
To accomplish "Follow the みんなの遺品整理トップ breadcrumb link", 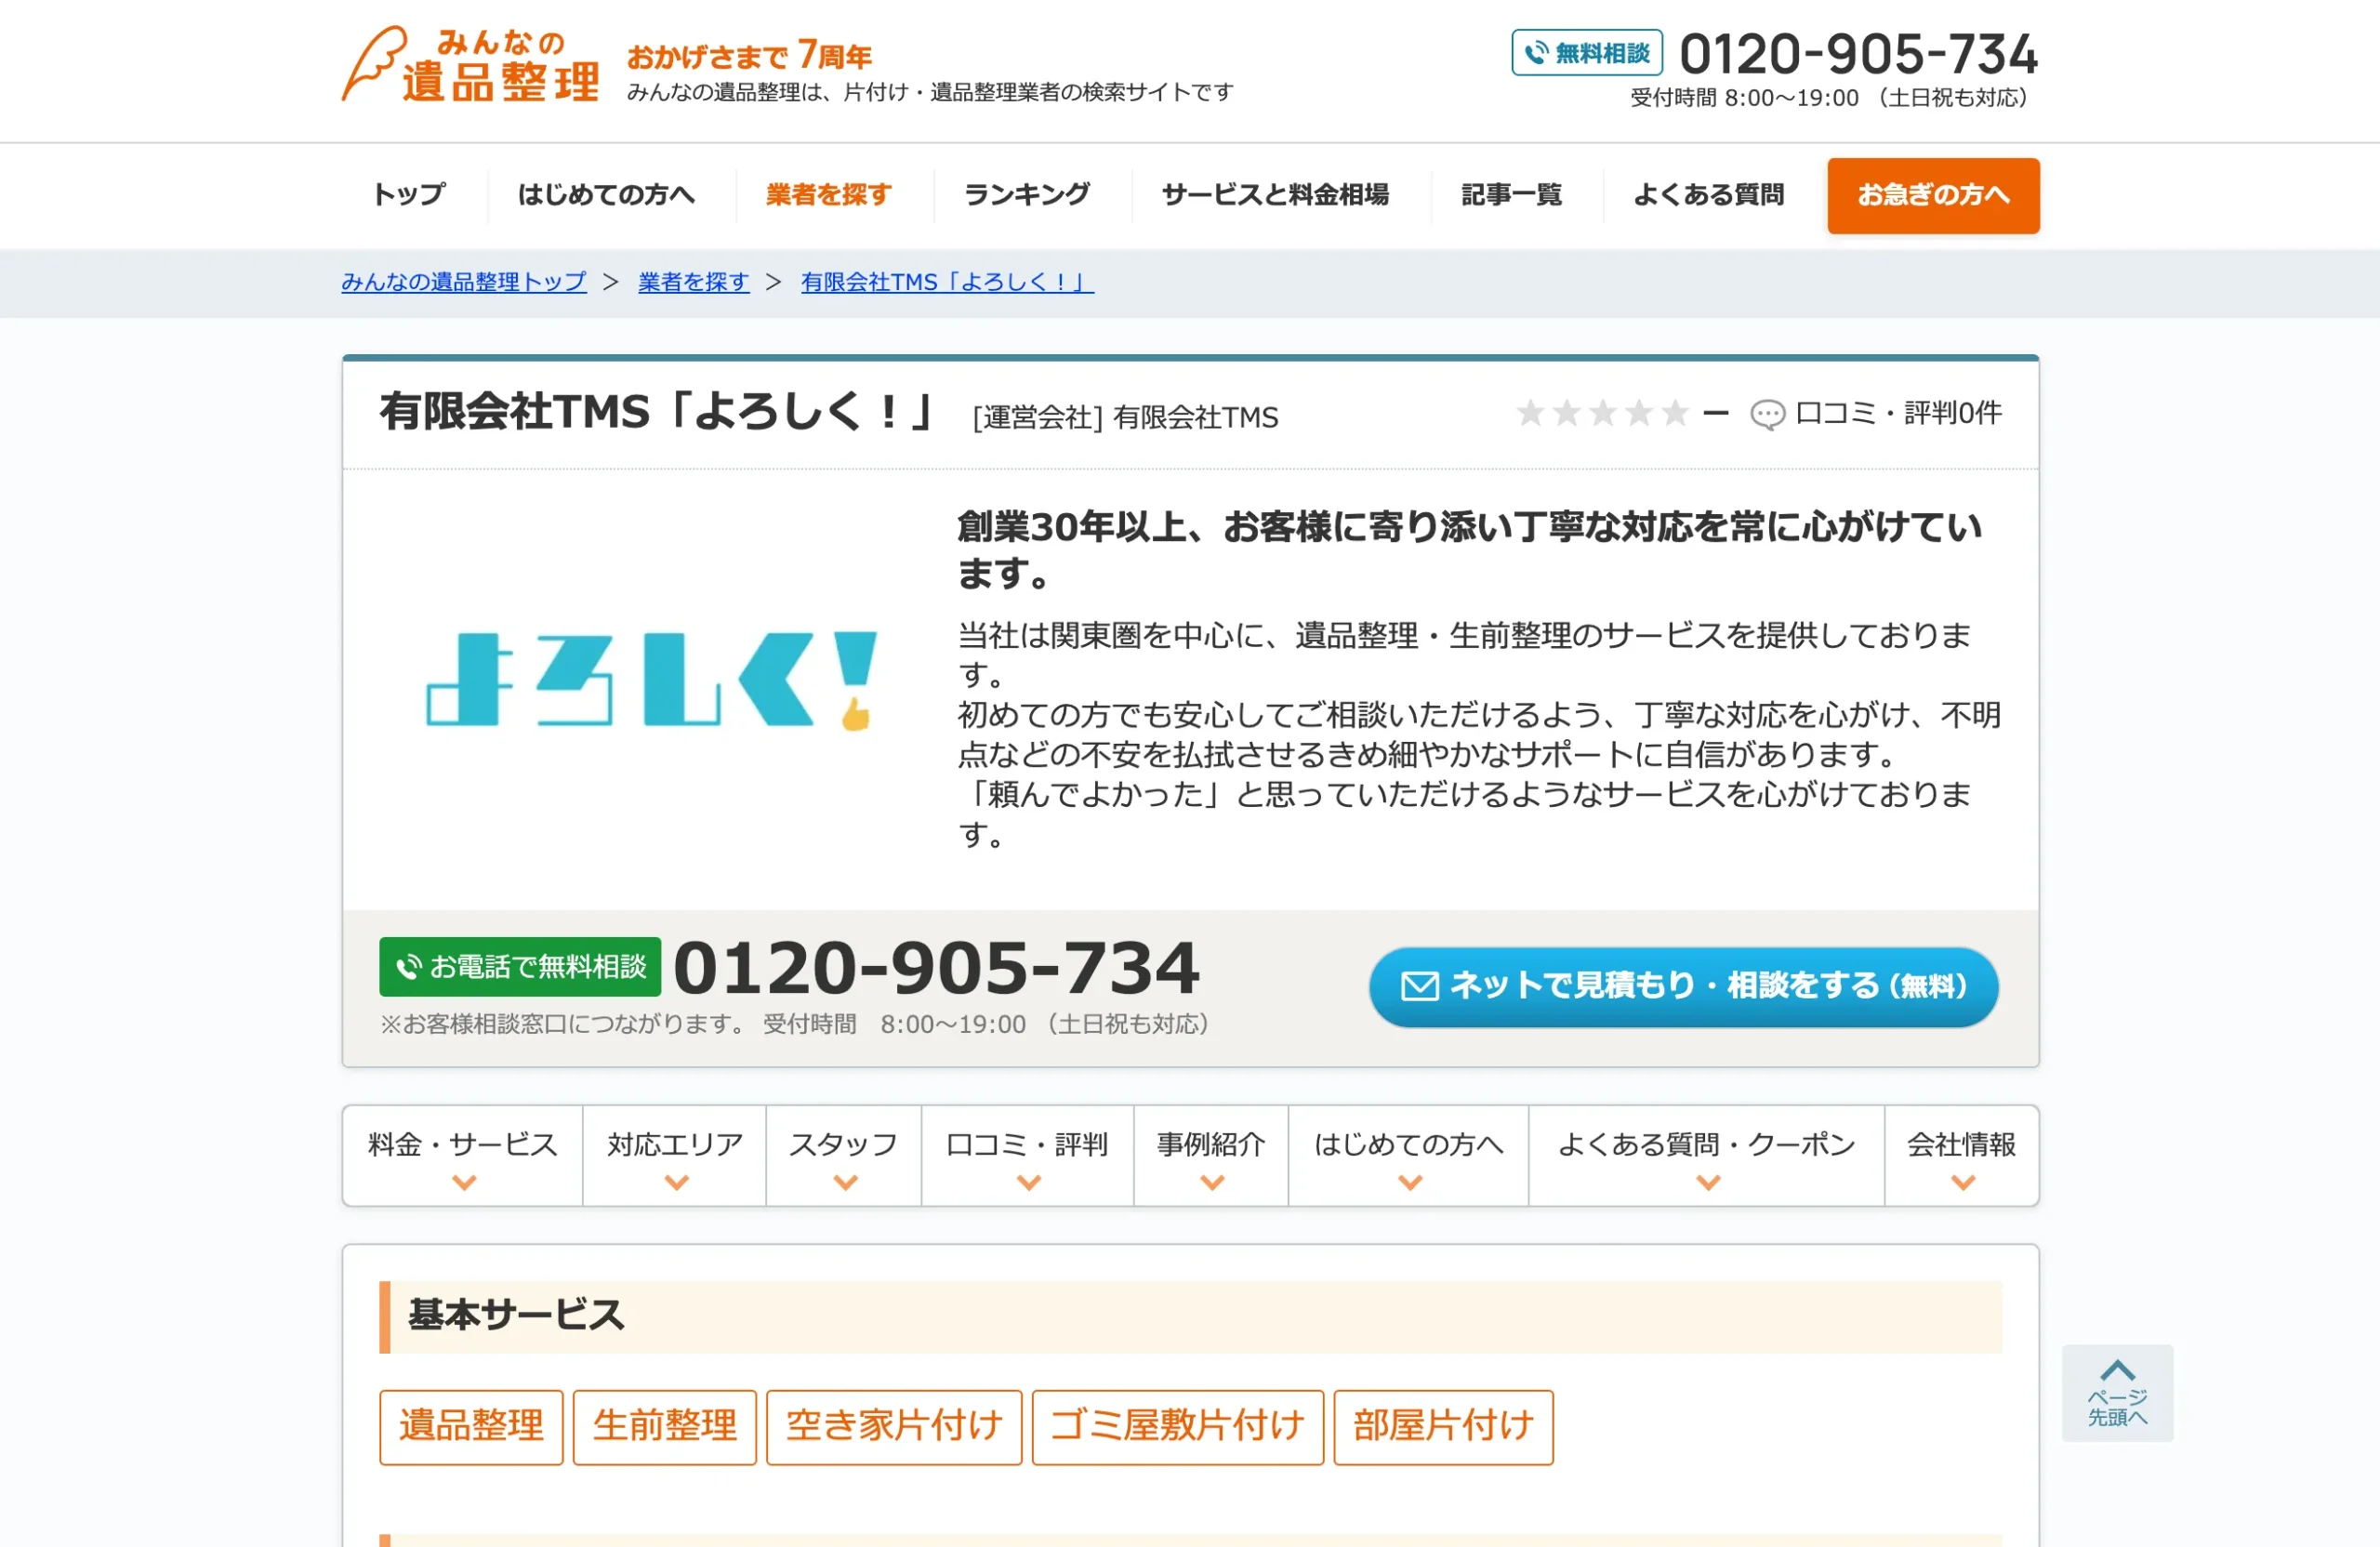I will [x=464, y=282].
